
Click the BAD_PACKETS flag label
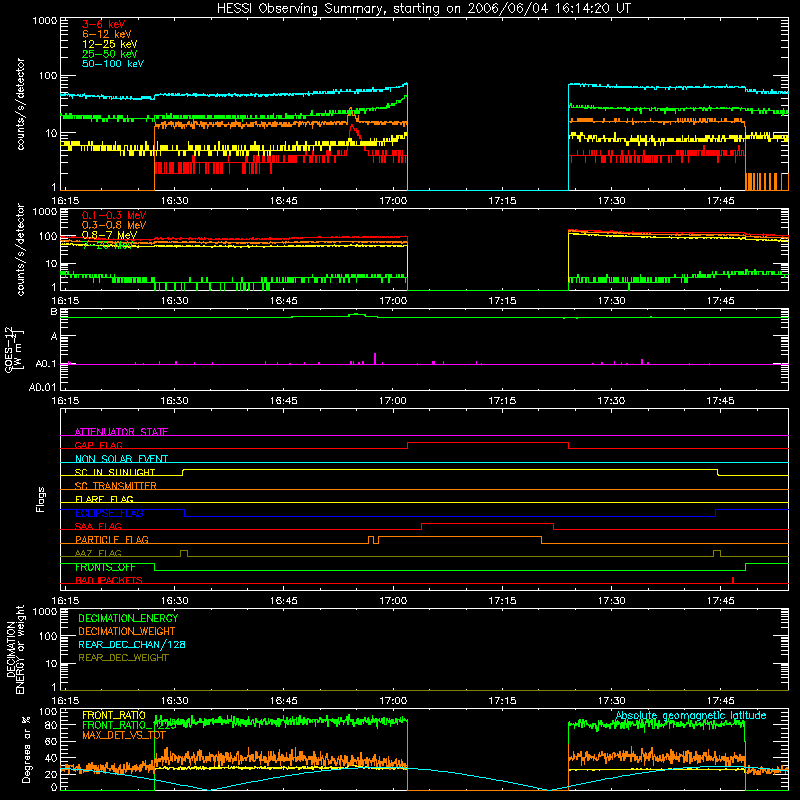[x=109, y=580]
